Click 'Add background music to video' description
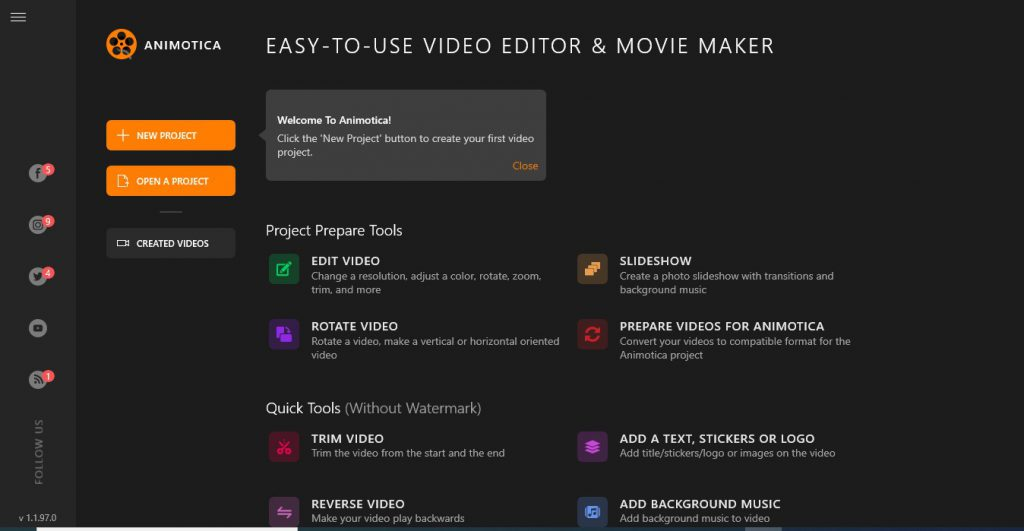This screenshot has width=1024, height=531. click(x=694, y=519)
